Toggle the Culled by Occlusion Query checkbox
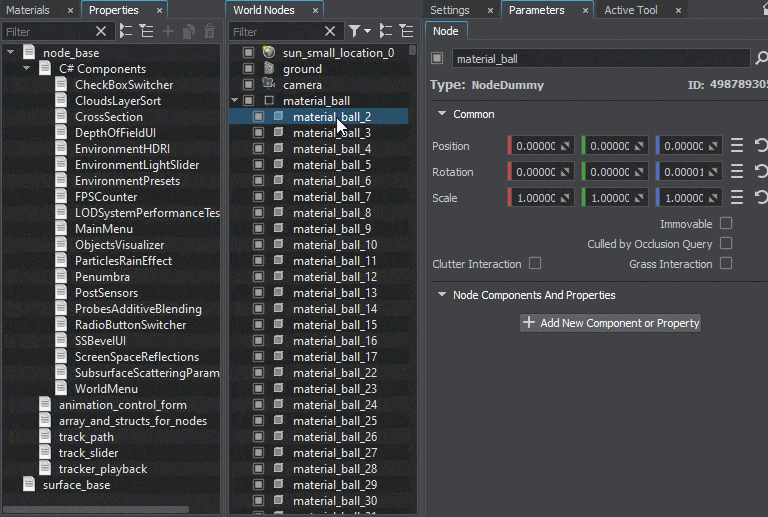This screenshot has width=768, height=517. [726, 243]
